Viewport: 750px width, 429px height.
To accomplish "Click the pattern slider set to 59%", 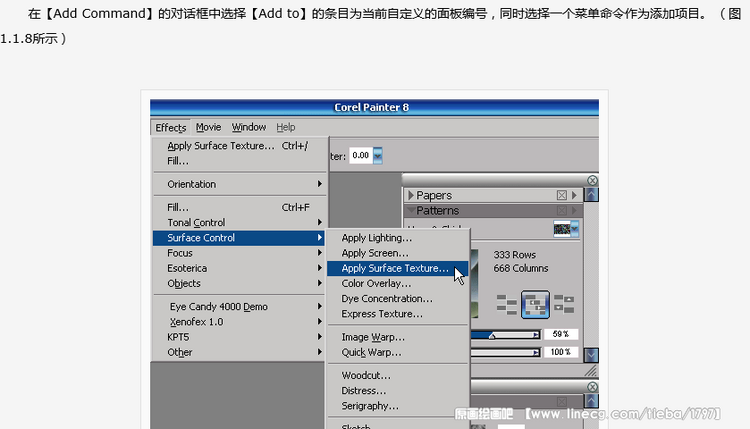I will coord(506,335).
